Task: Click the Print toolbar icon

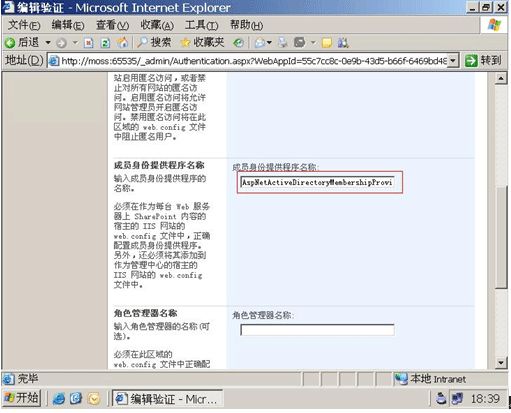Action: pyautogui.click(x=283, y=43)
